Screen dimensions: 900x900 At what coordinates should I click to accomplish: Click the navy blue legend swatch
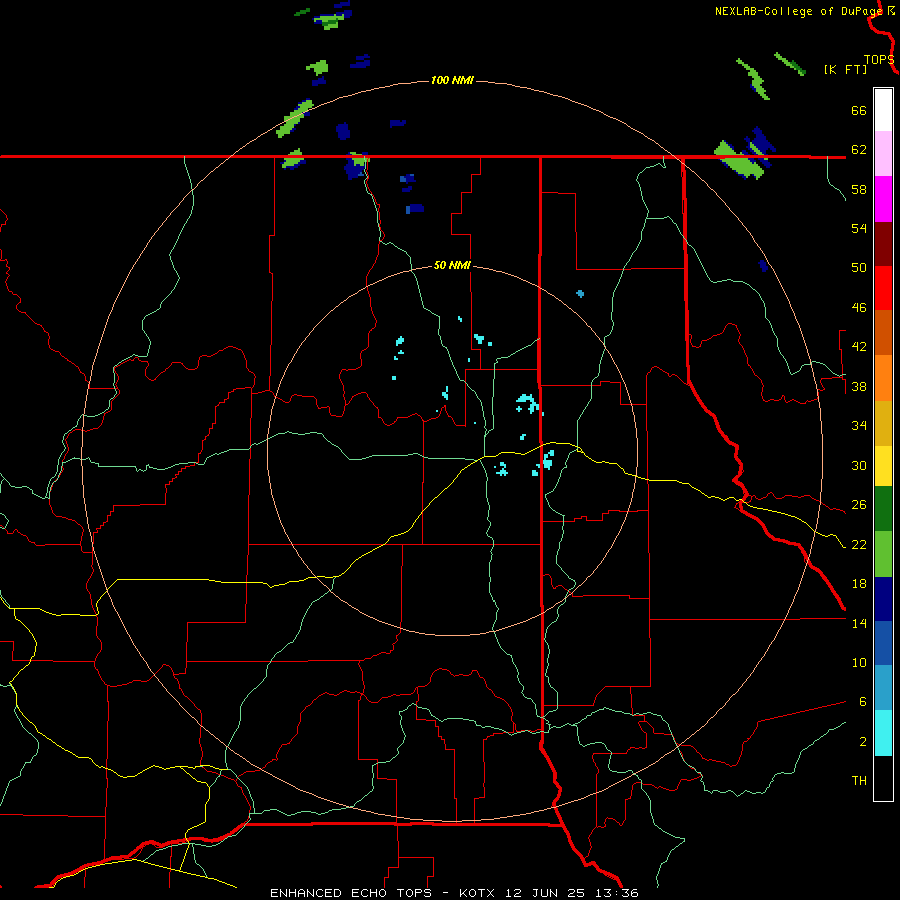(883, 599)
